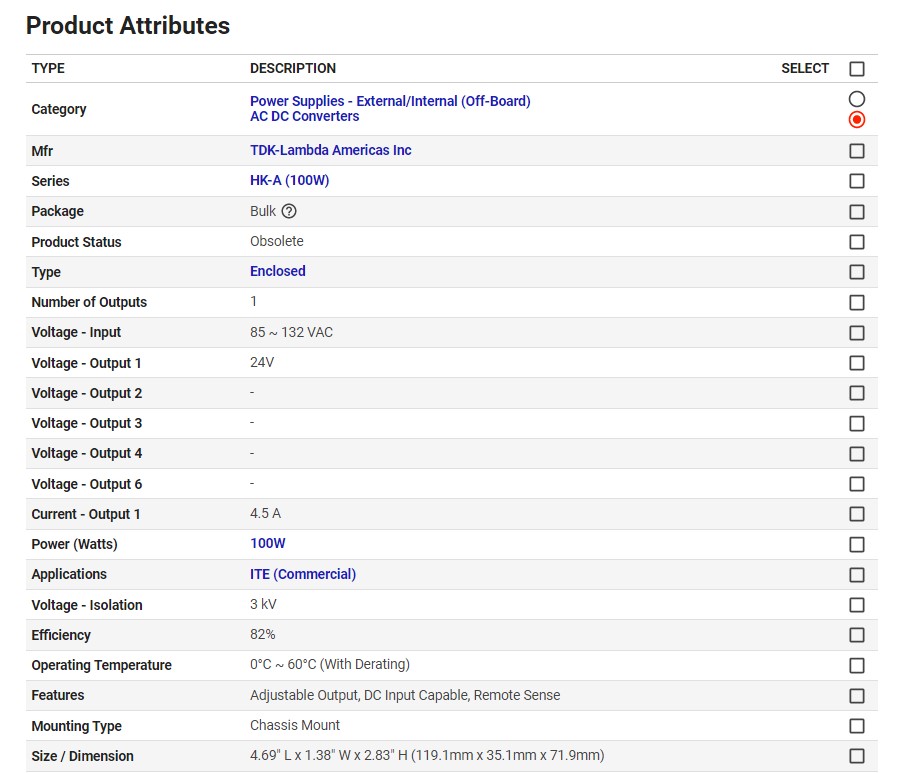
Task: Click the 100W power link
Action: coord(267,543)
